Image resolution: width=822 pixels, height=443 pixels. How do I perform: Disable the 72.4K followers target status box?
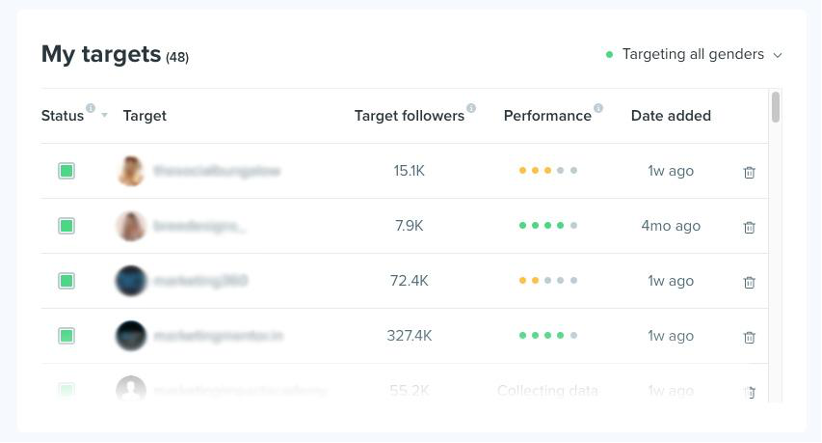click(x=66, y=280)
